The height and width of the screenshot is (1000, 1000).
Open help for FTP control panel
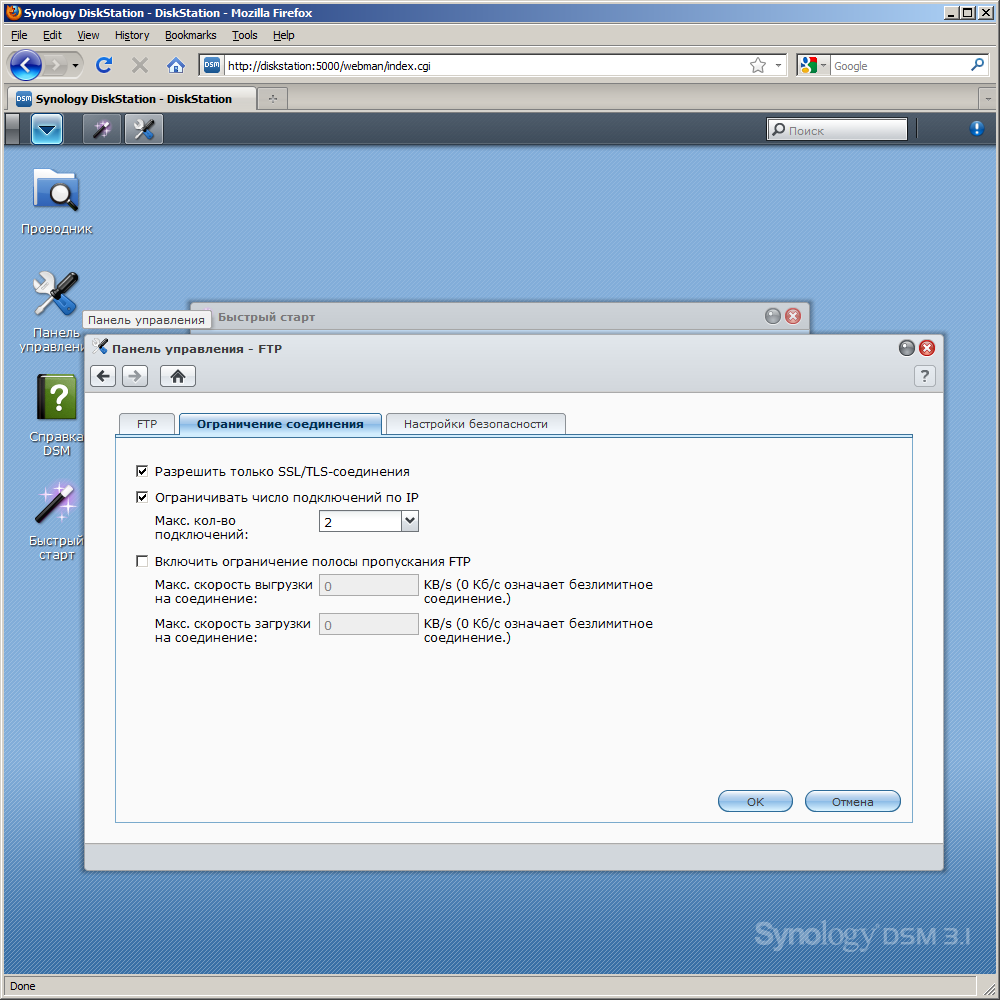(925, 376)
